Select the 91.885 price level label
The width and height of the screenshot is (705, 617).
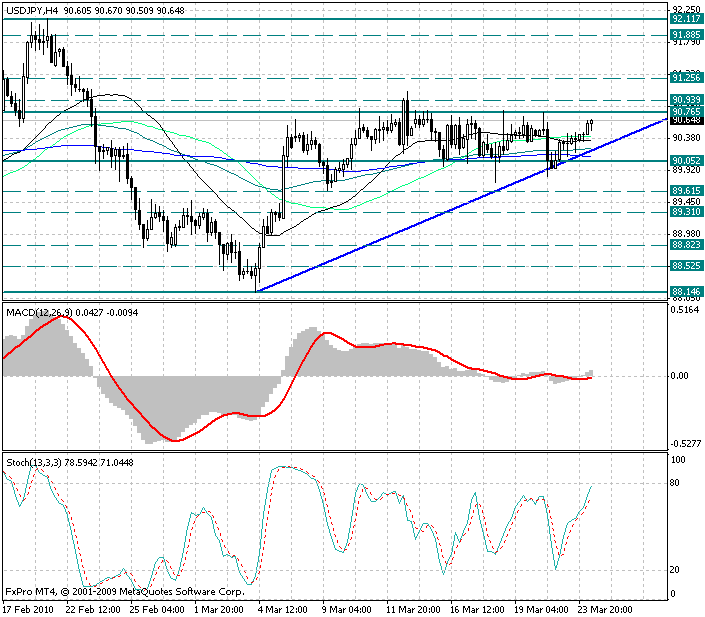click(686, 35)
